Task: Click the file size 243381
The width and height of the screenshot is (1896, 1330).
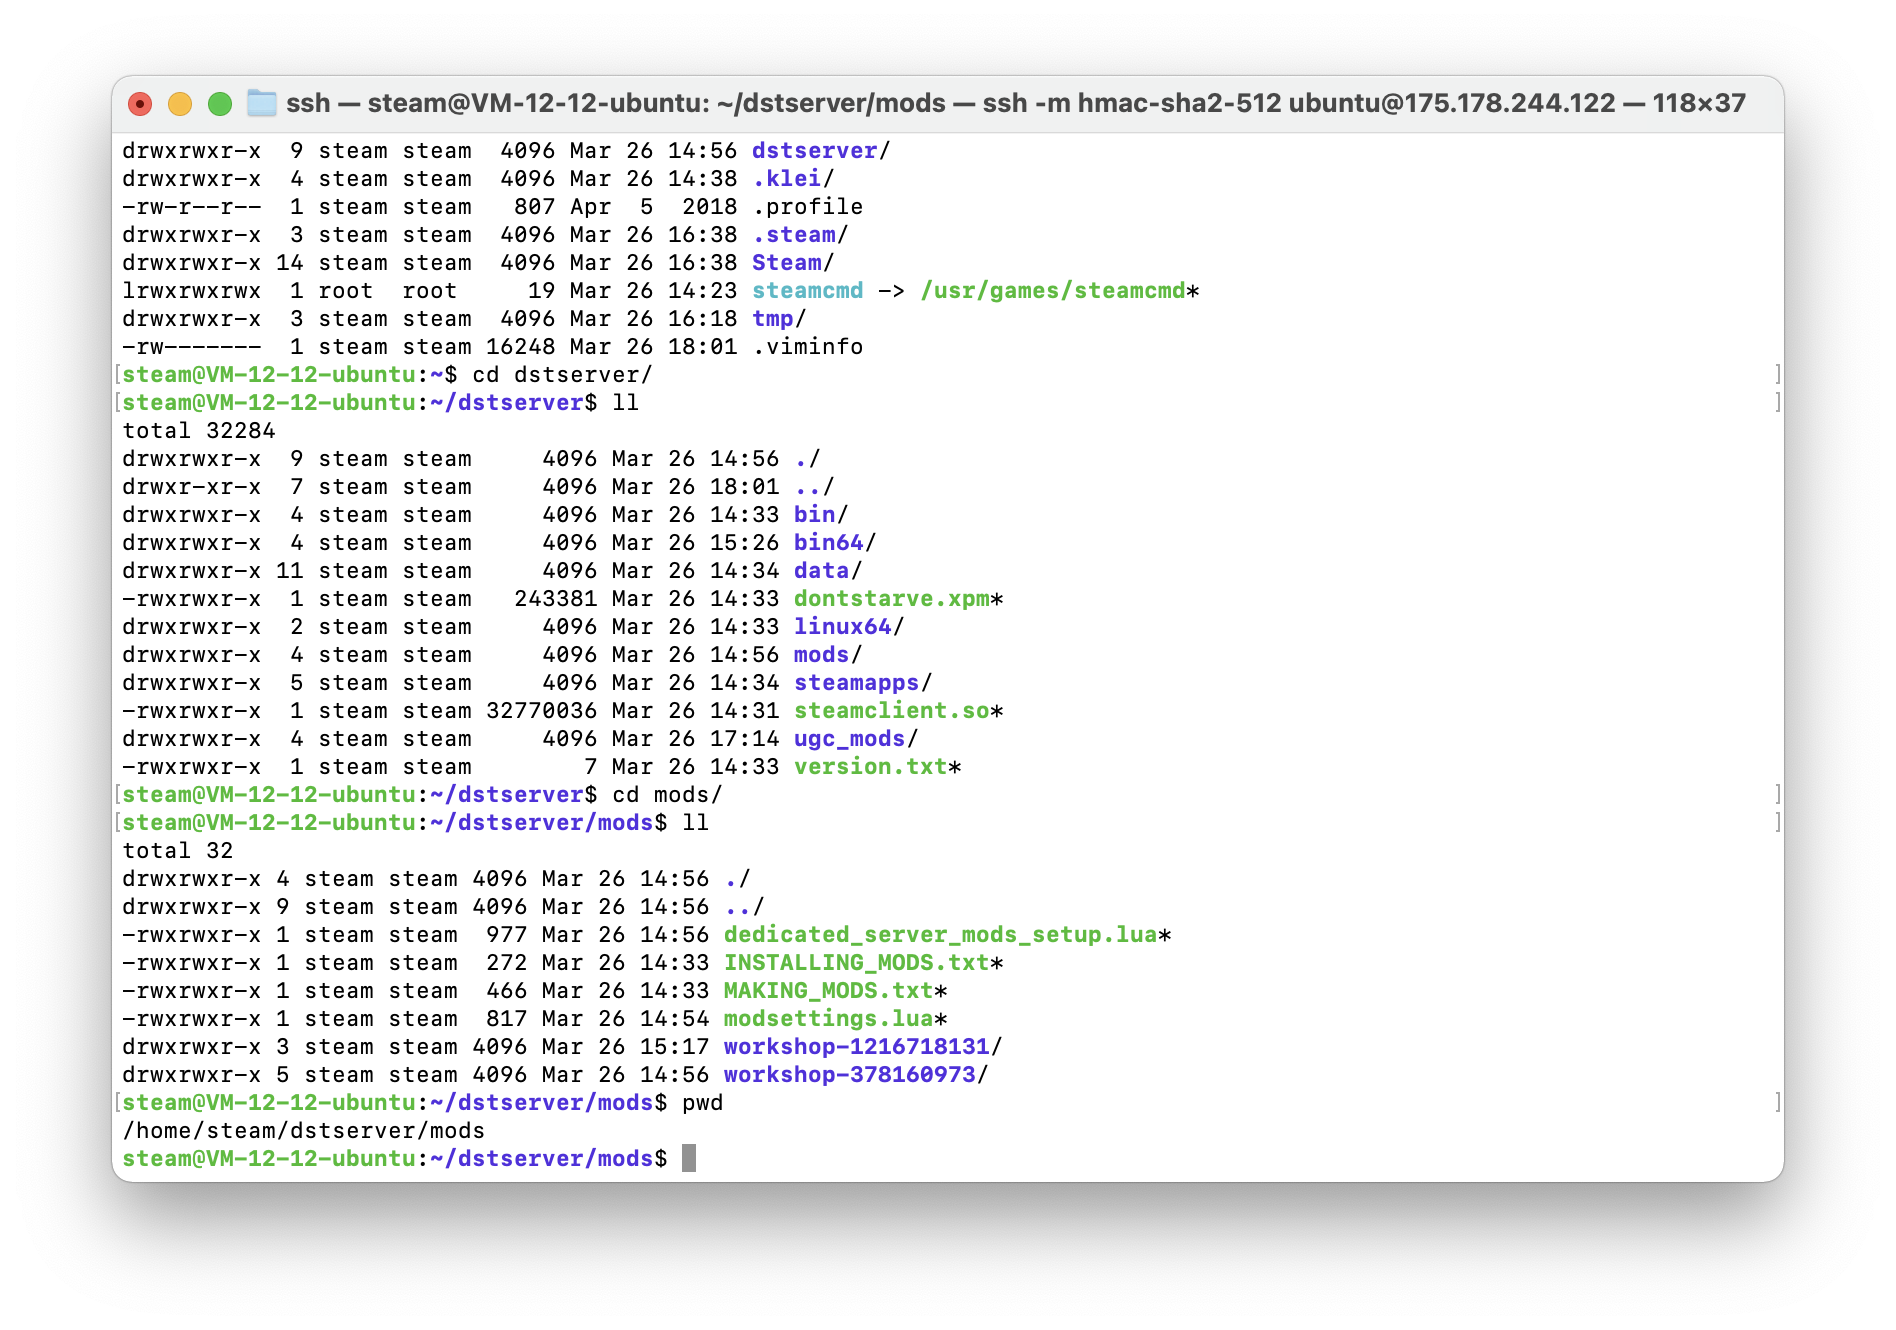Action: [556, 599]
